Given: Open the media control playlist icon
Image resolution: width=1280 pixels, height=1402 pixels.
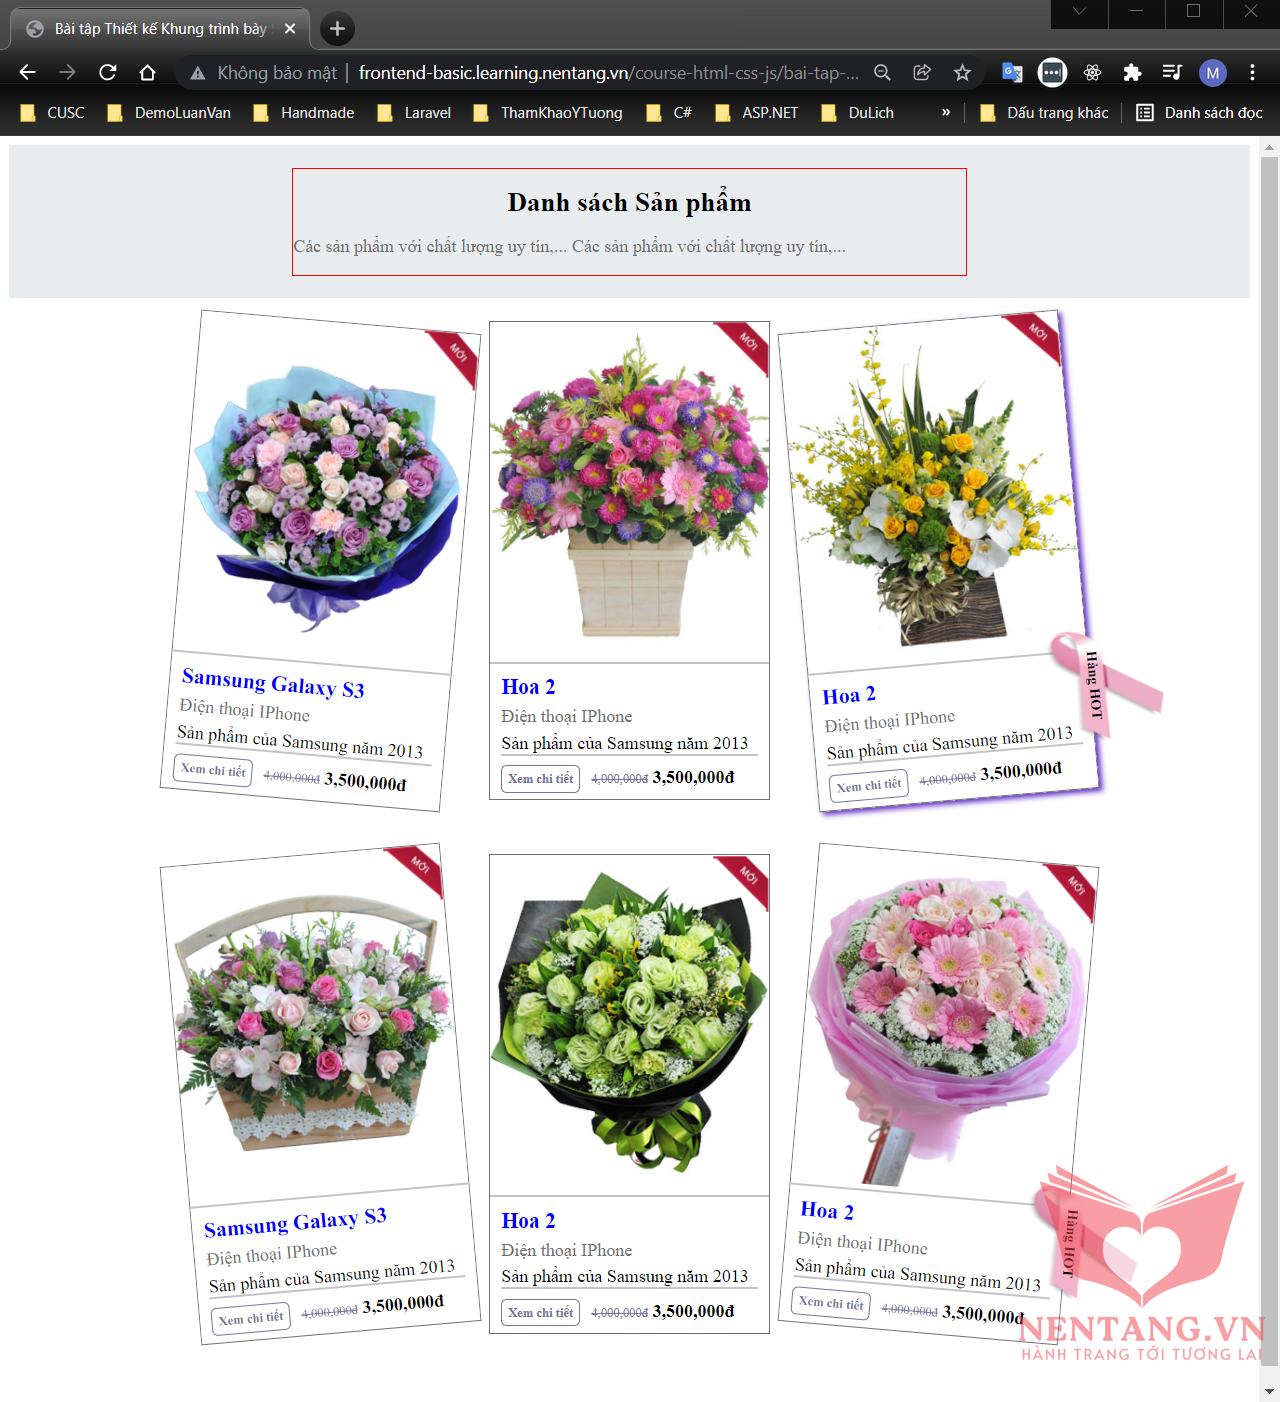Looking at the screenshot, I should (x=1172, y=72).
